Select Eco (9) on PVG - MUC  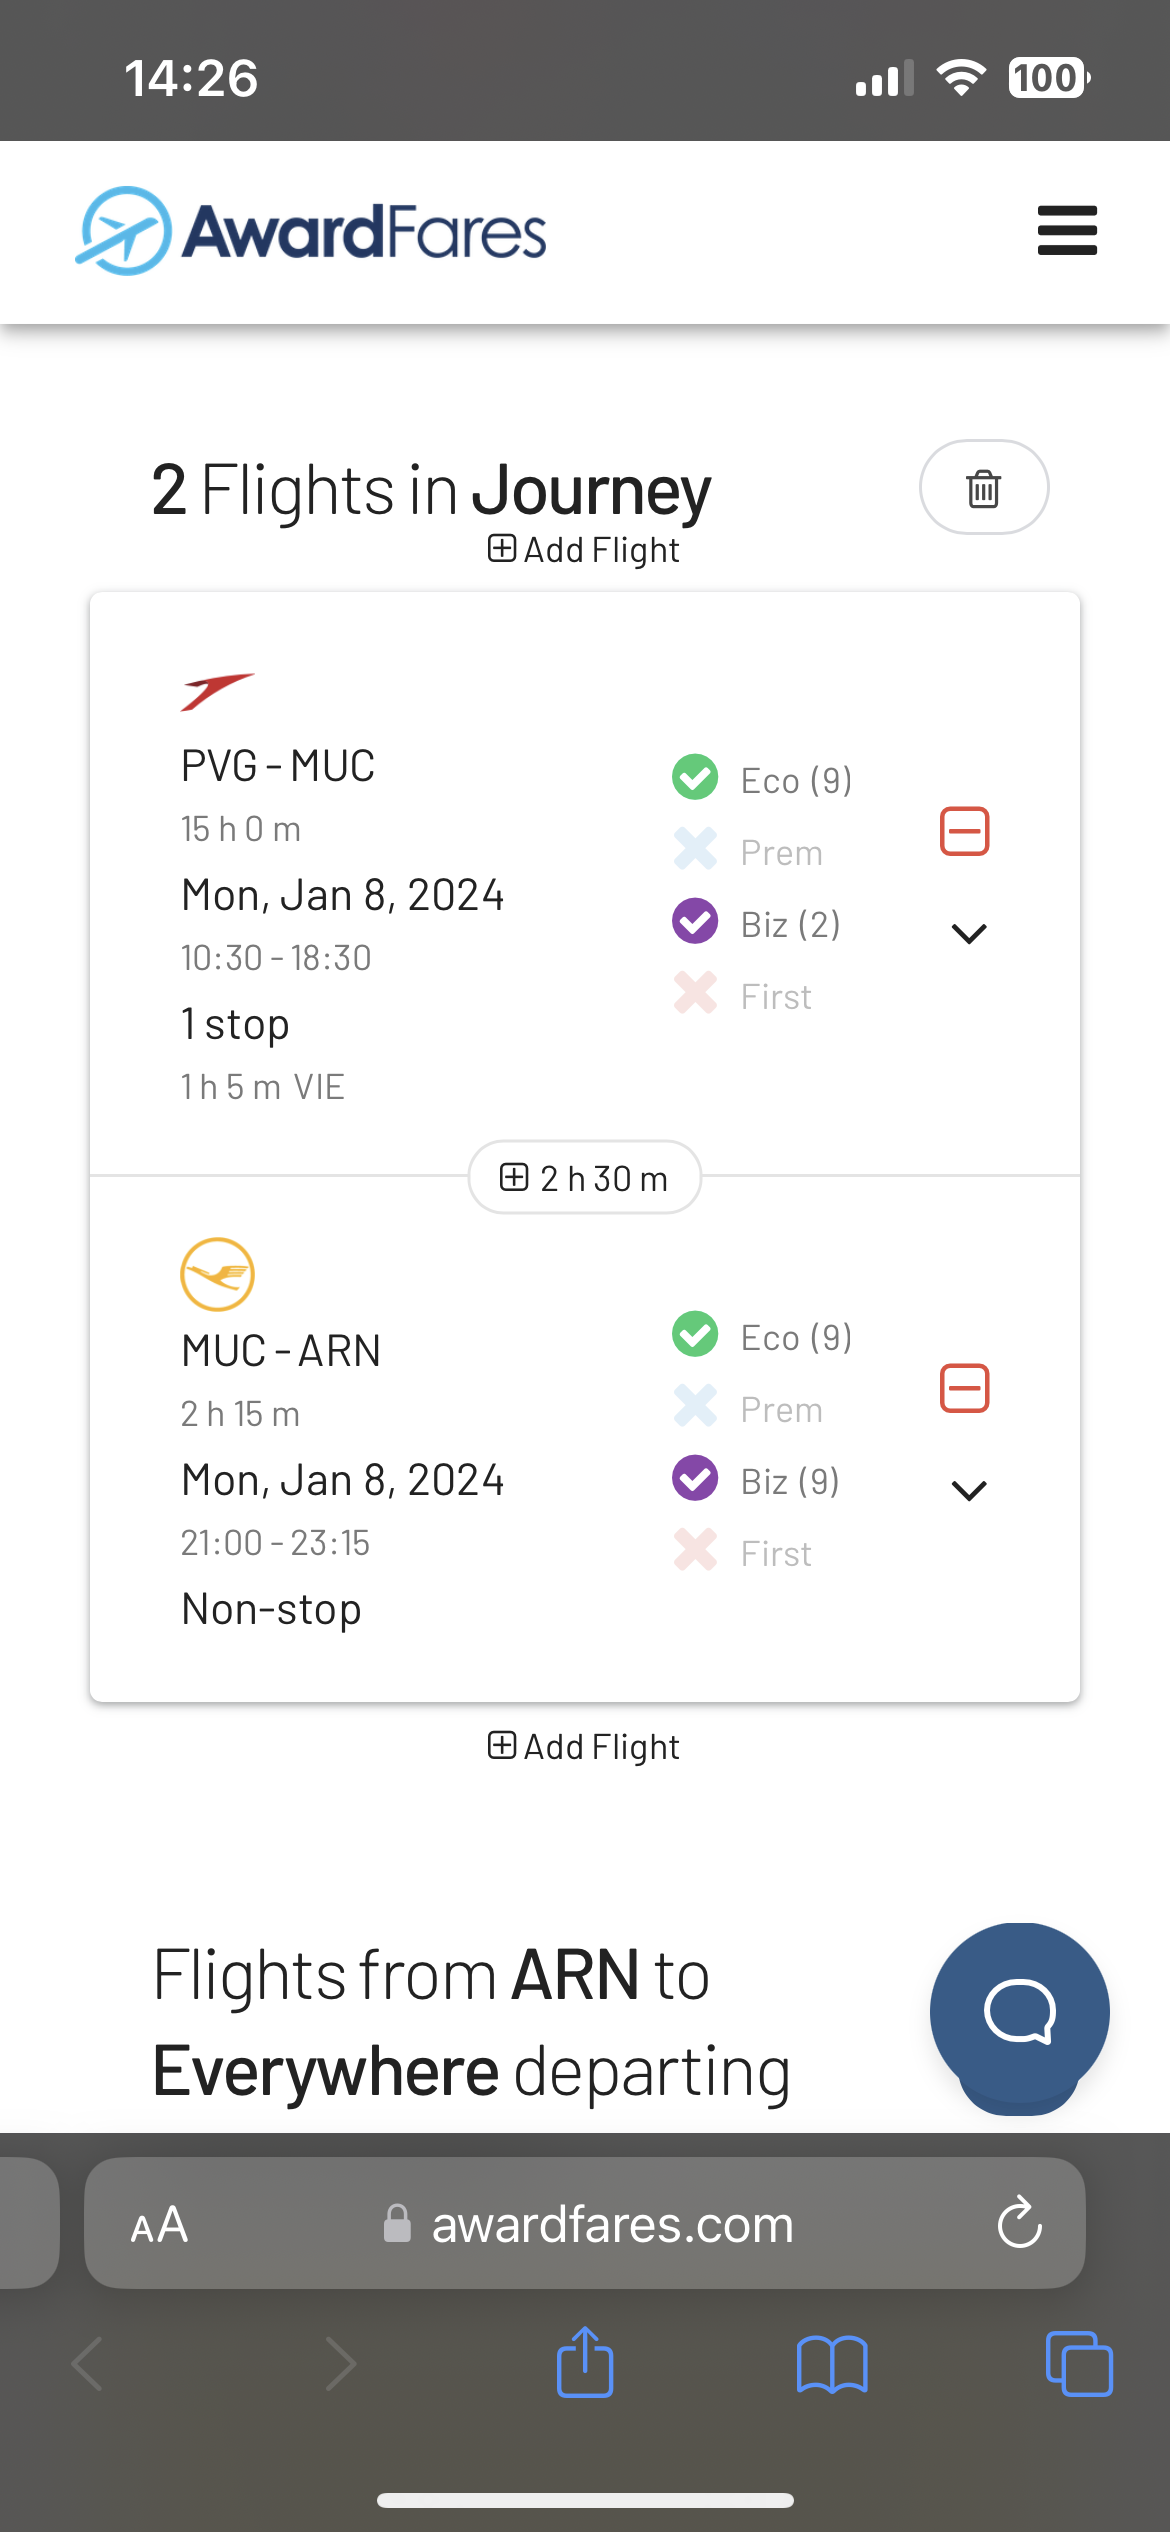click(764, 780)
